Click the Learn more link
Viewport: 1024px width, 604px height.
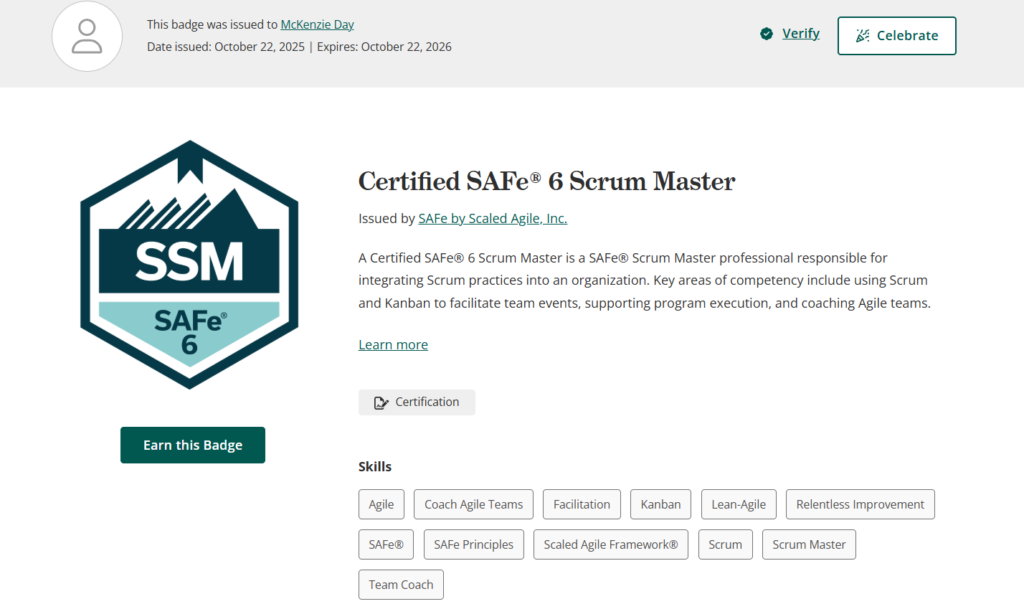coord(393,345)
